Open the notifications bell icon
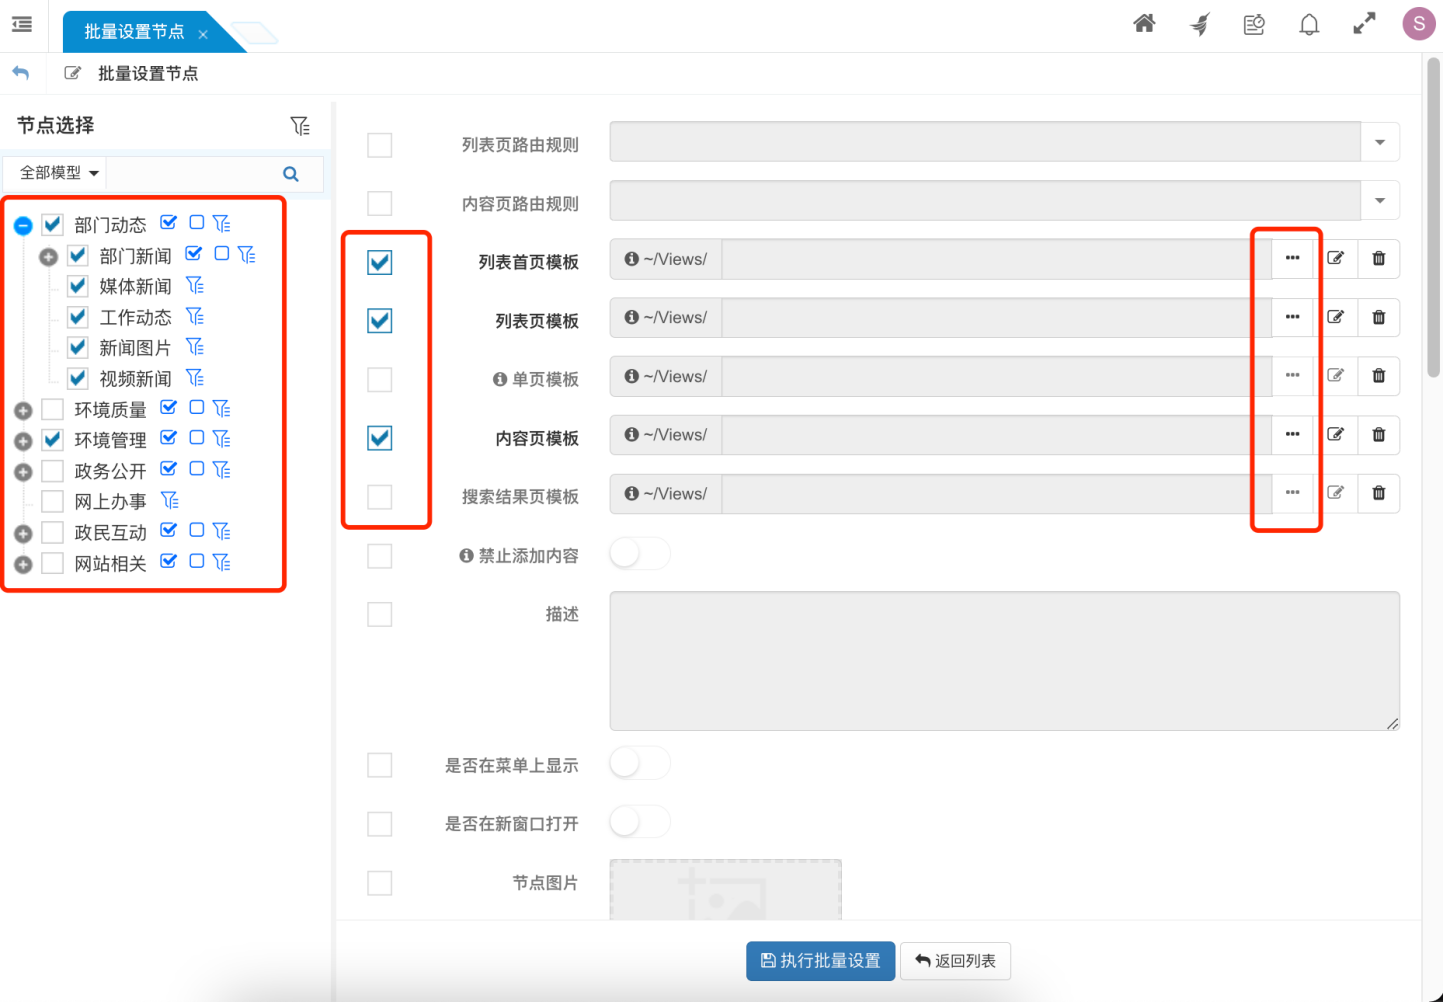The width and height of the screenshot is (1443, 1002). [1309, 23]
